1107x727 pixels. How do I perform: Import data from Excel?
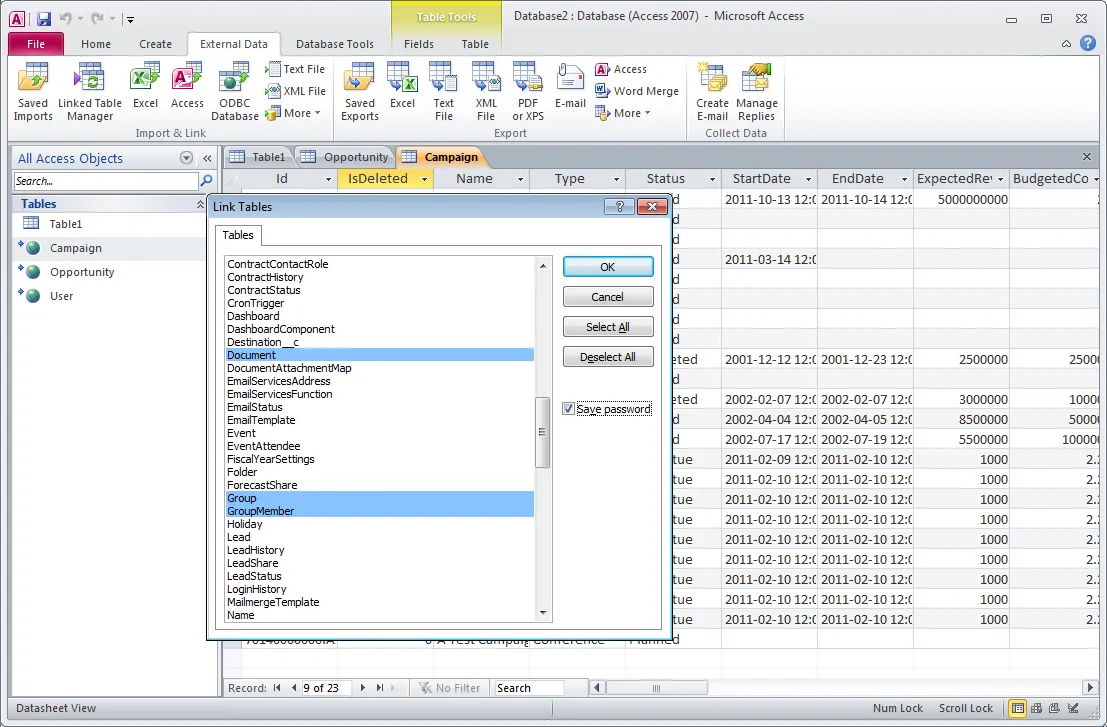click(144, 90)
